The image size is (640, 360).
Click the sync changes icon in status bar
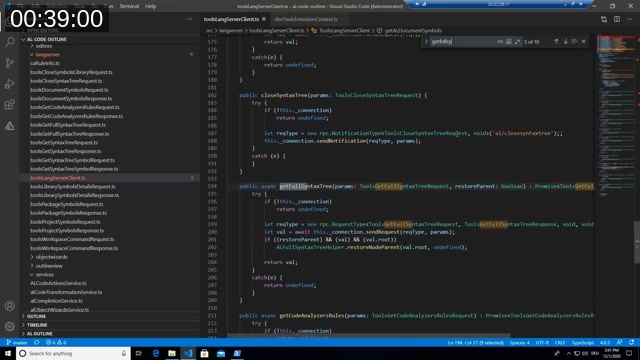click(37, 342)
